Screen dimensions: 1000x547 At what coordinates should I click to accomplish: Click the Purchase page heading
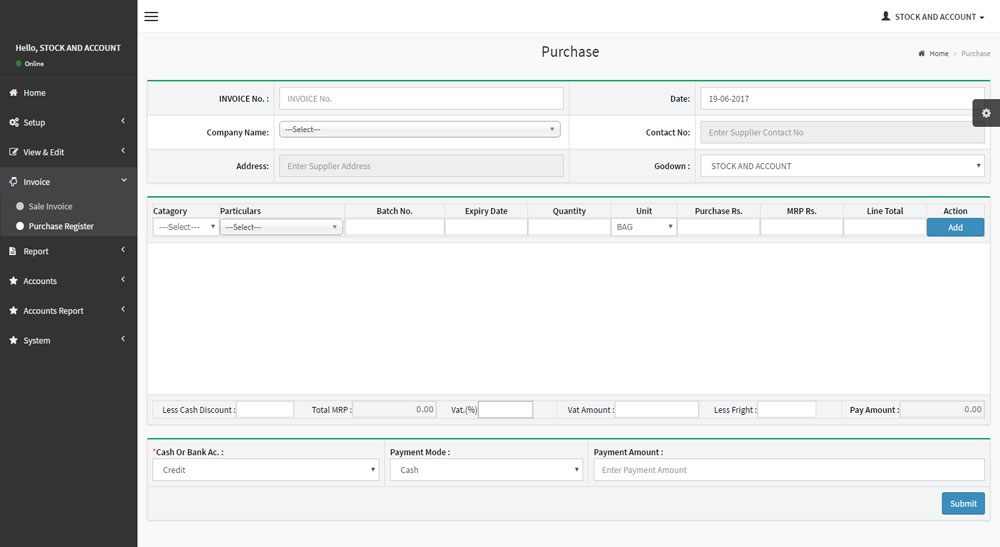click(x=570, y=52)
